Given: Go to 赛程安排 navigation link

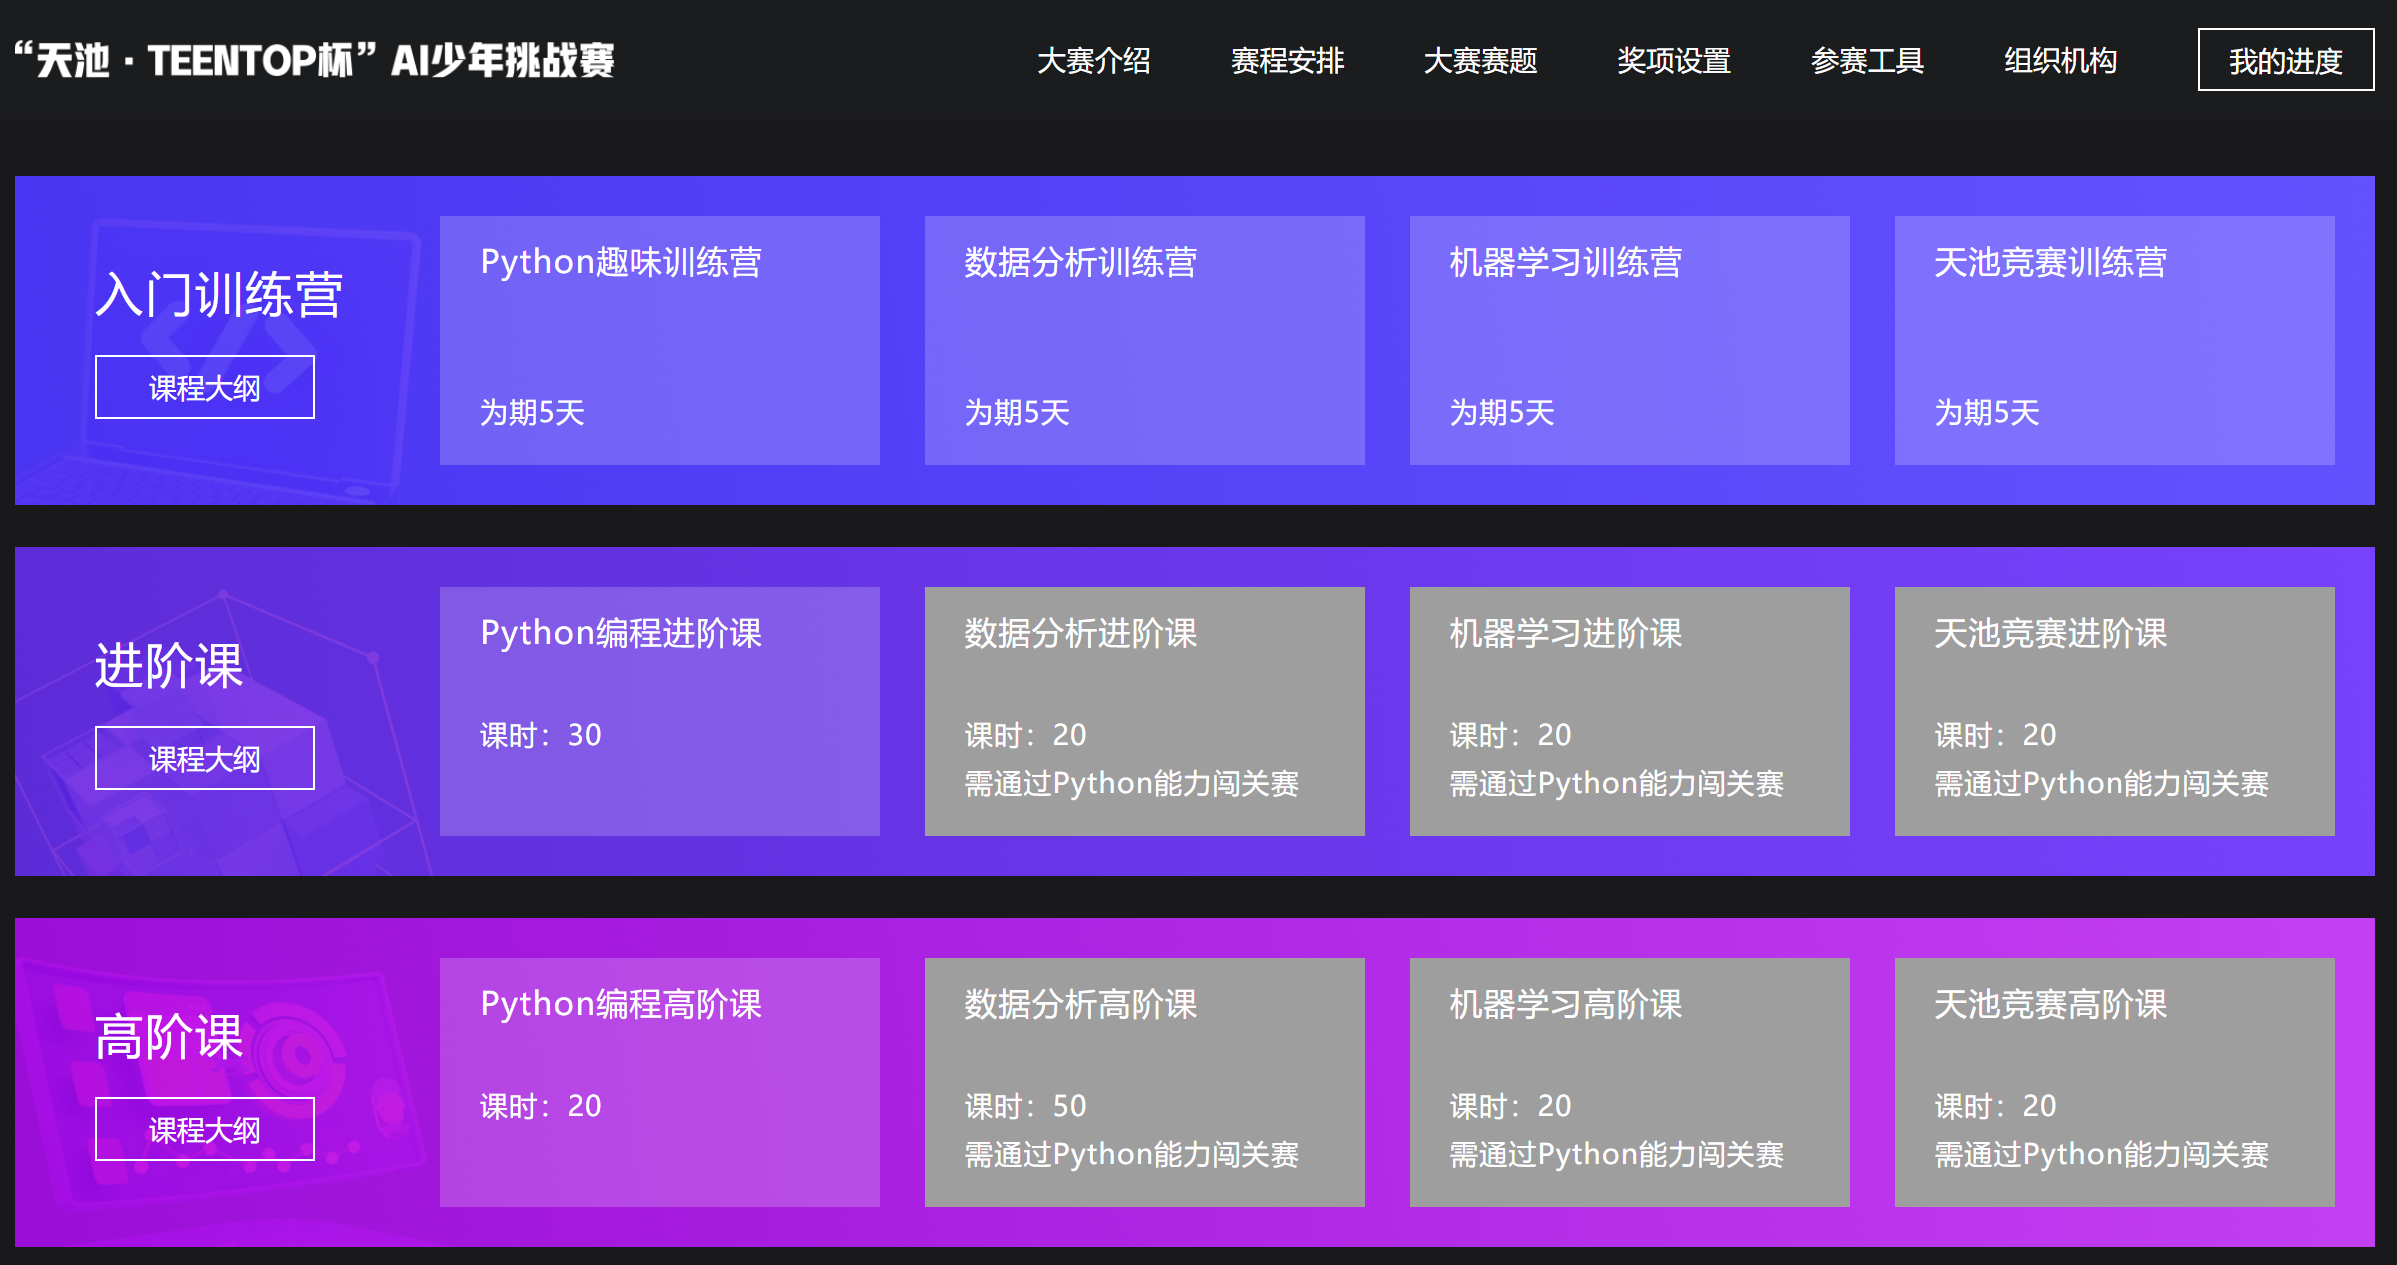Looking at the screenshot, I should click(1287, 61).
